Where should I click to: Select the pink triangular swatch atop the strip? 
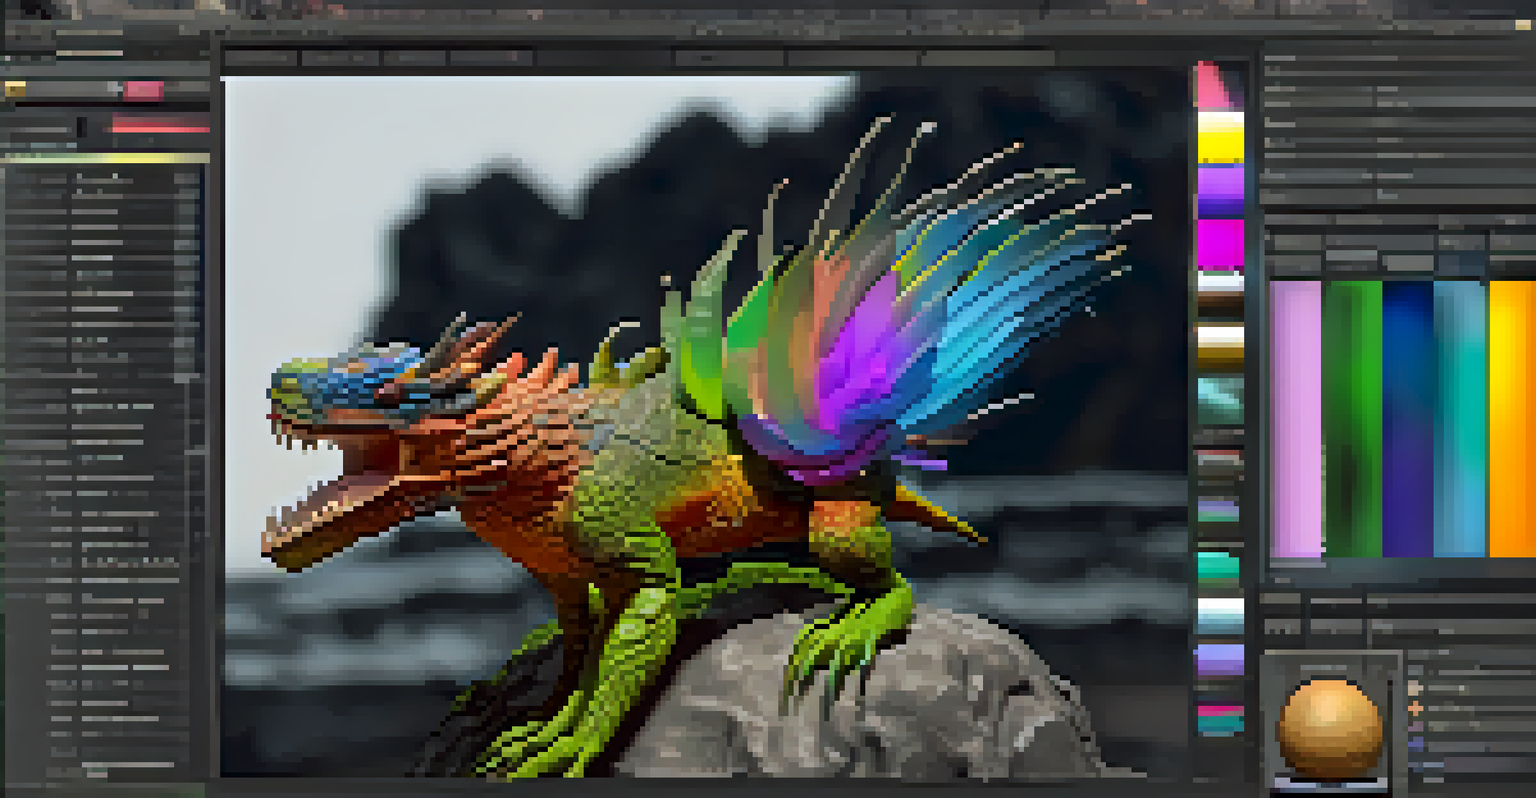click(x=1216, y=86)
